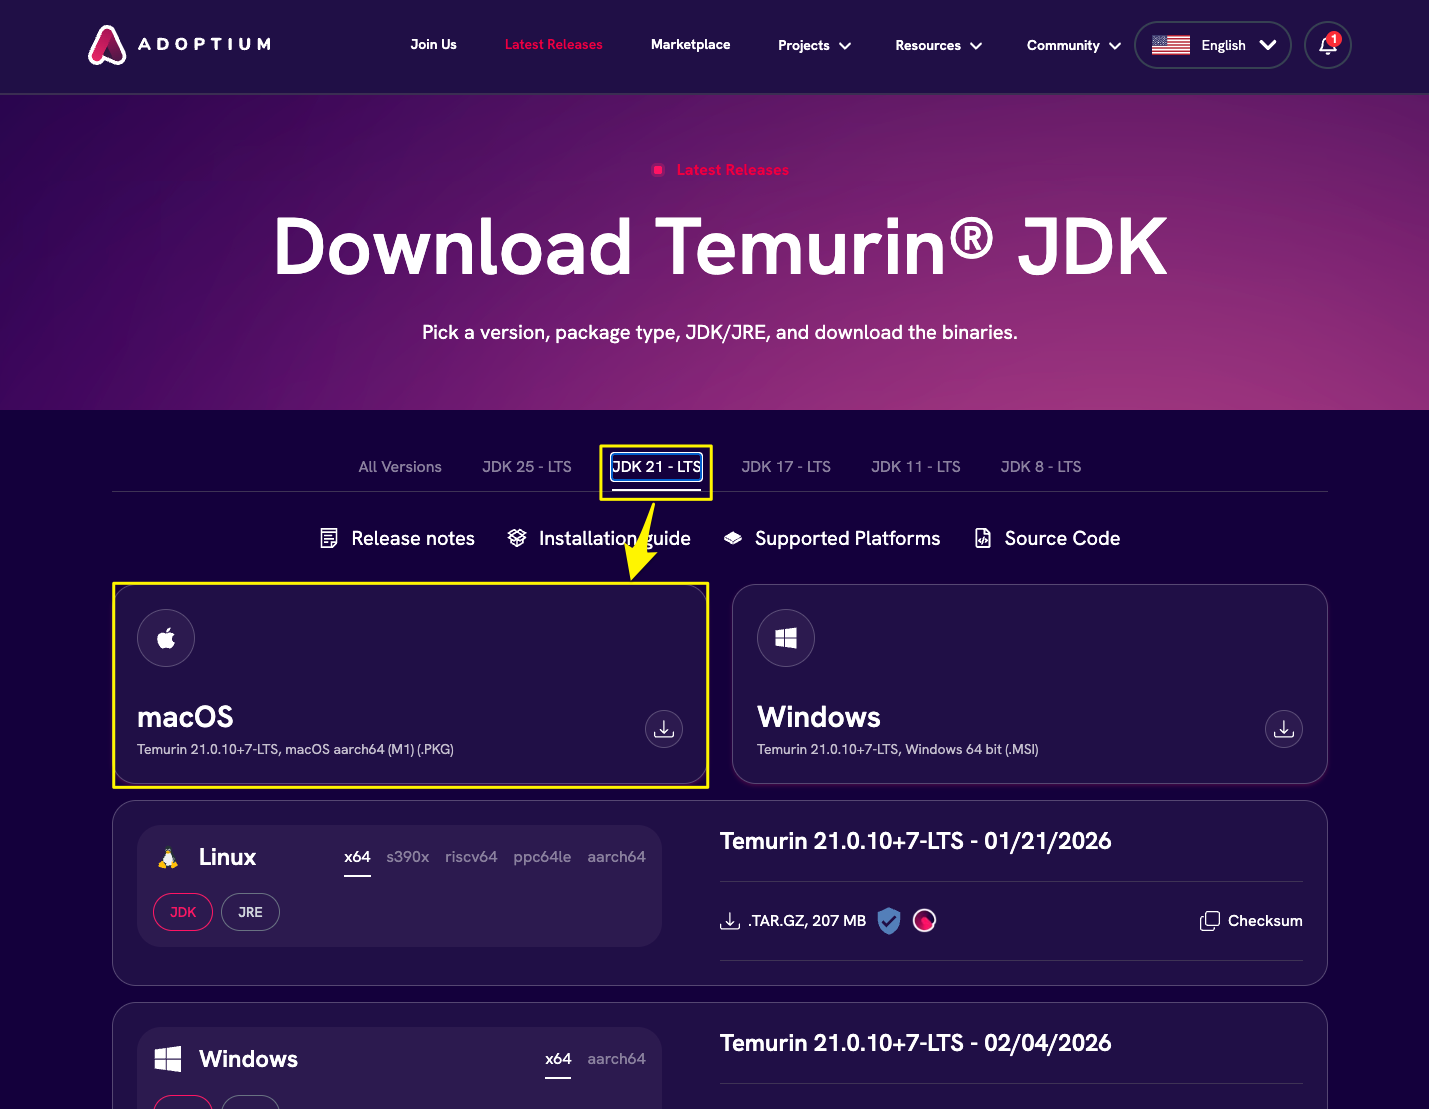Click the .TAR.GZ, 207 MB download link
The width and height of the screenshot is (1429, 1109).
tap(807, 921)
